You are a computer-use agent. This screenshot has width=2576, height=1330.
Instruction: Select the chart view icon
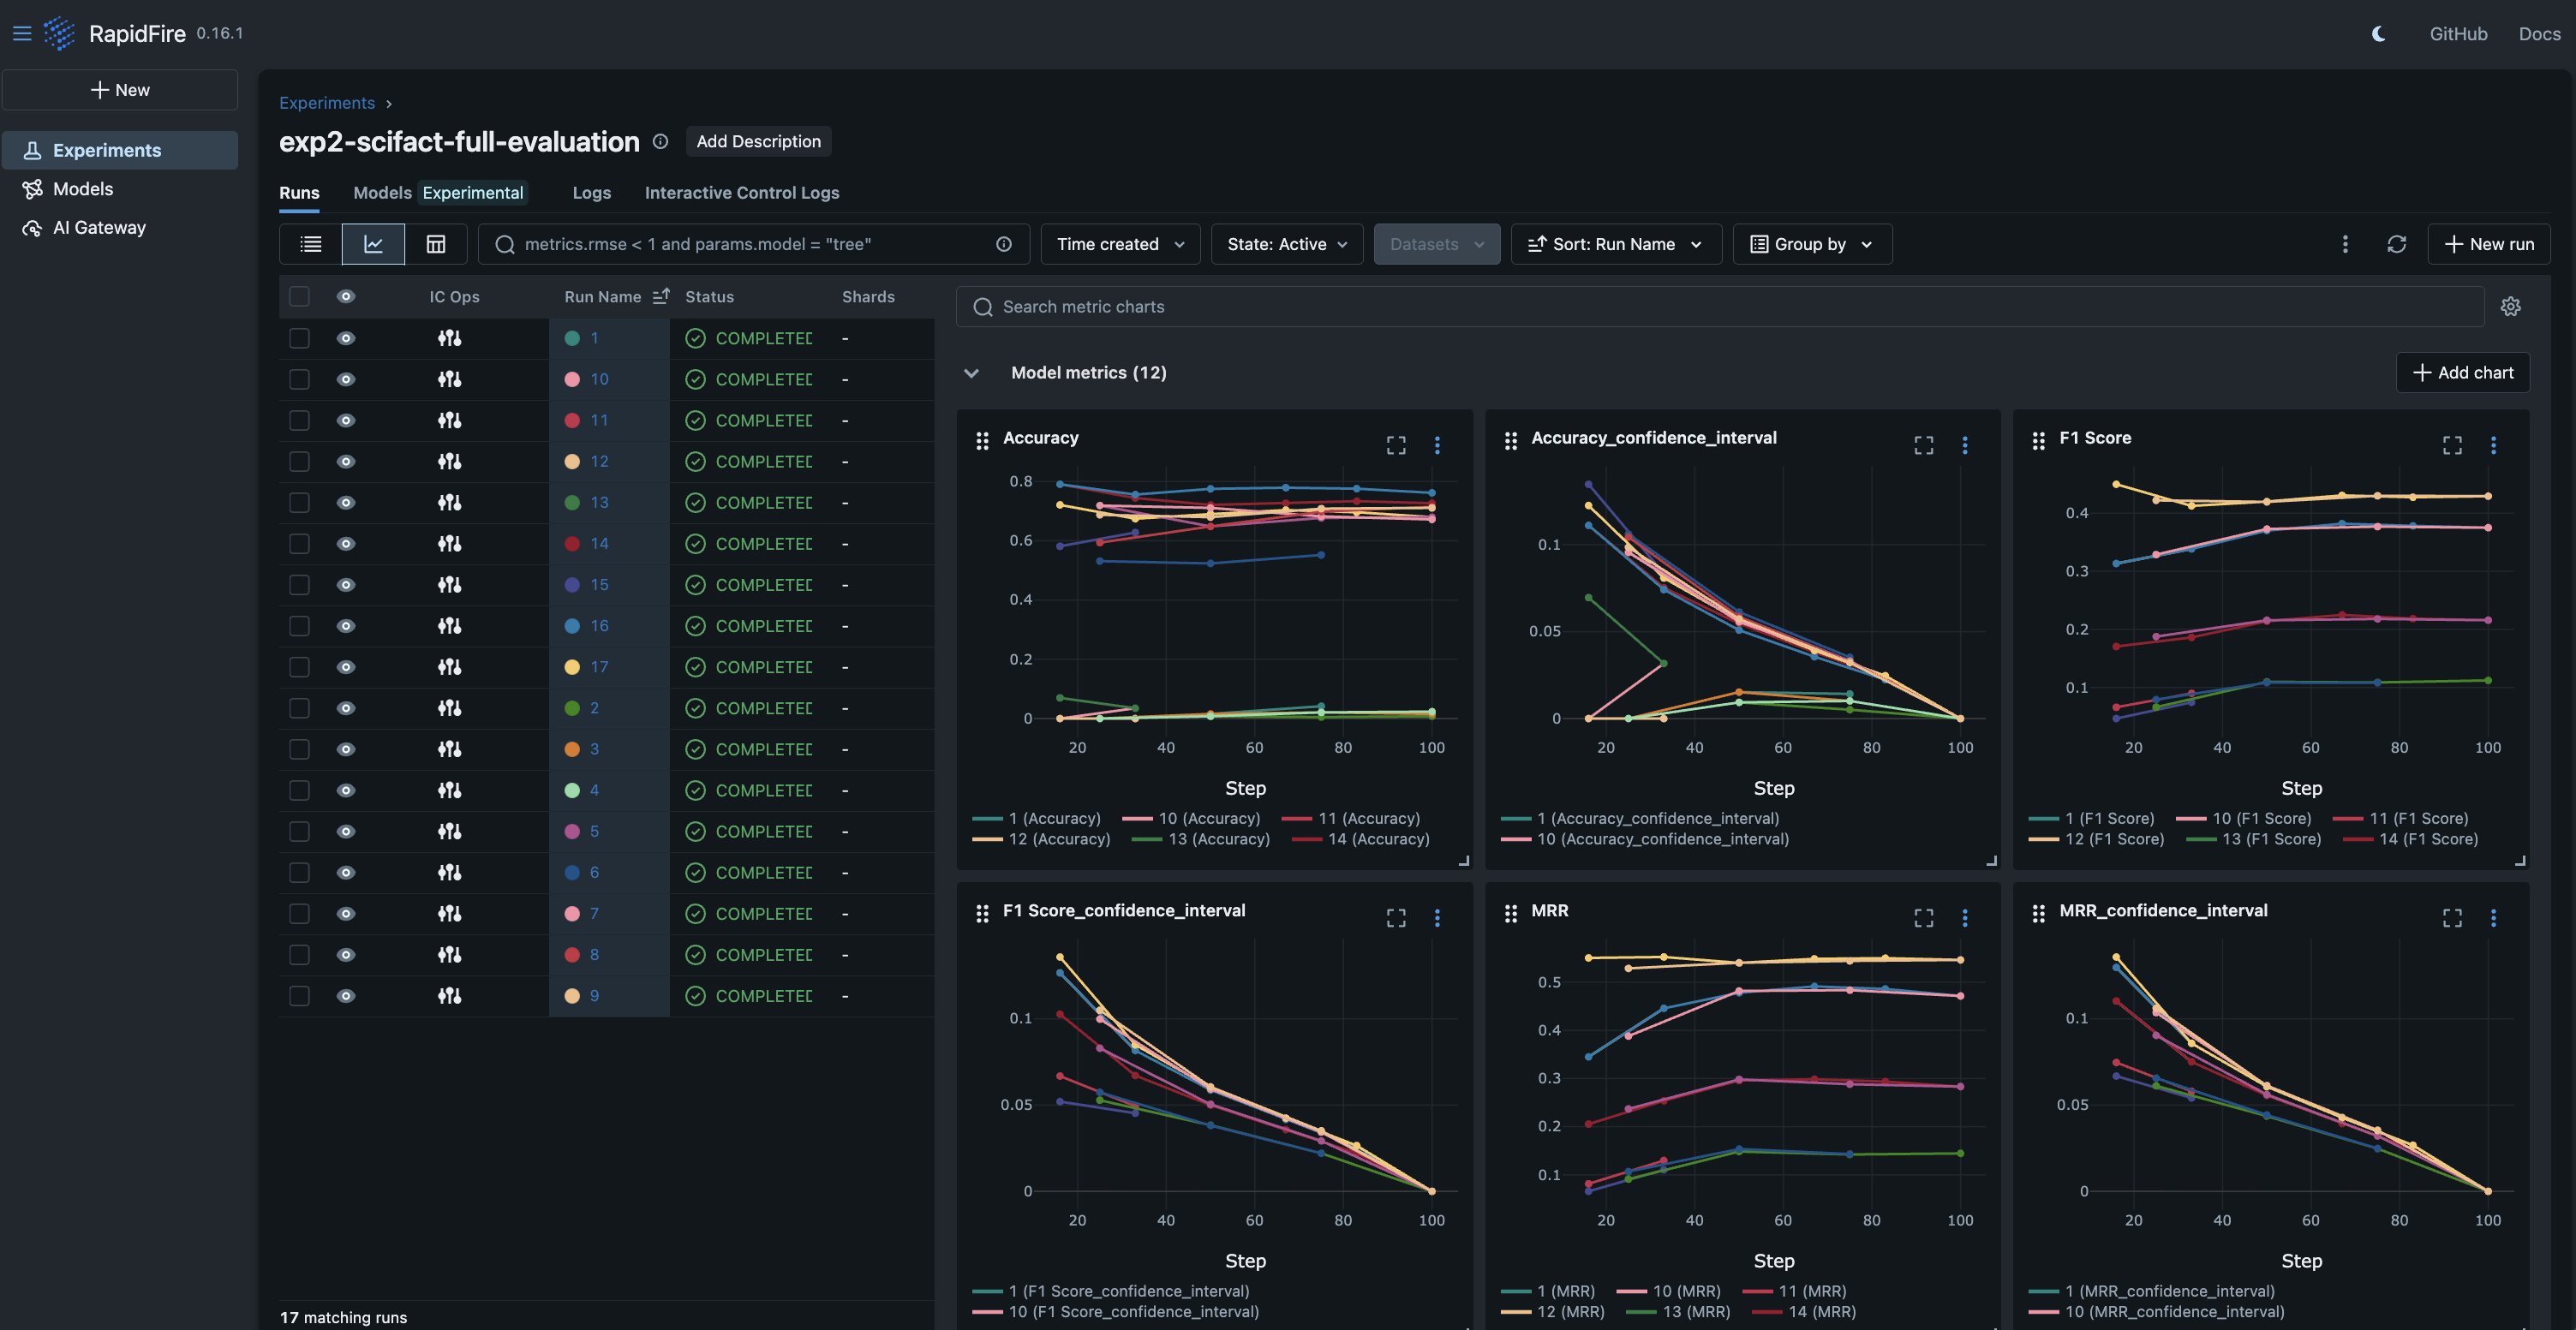[373, 244]
